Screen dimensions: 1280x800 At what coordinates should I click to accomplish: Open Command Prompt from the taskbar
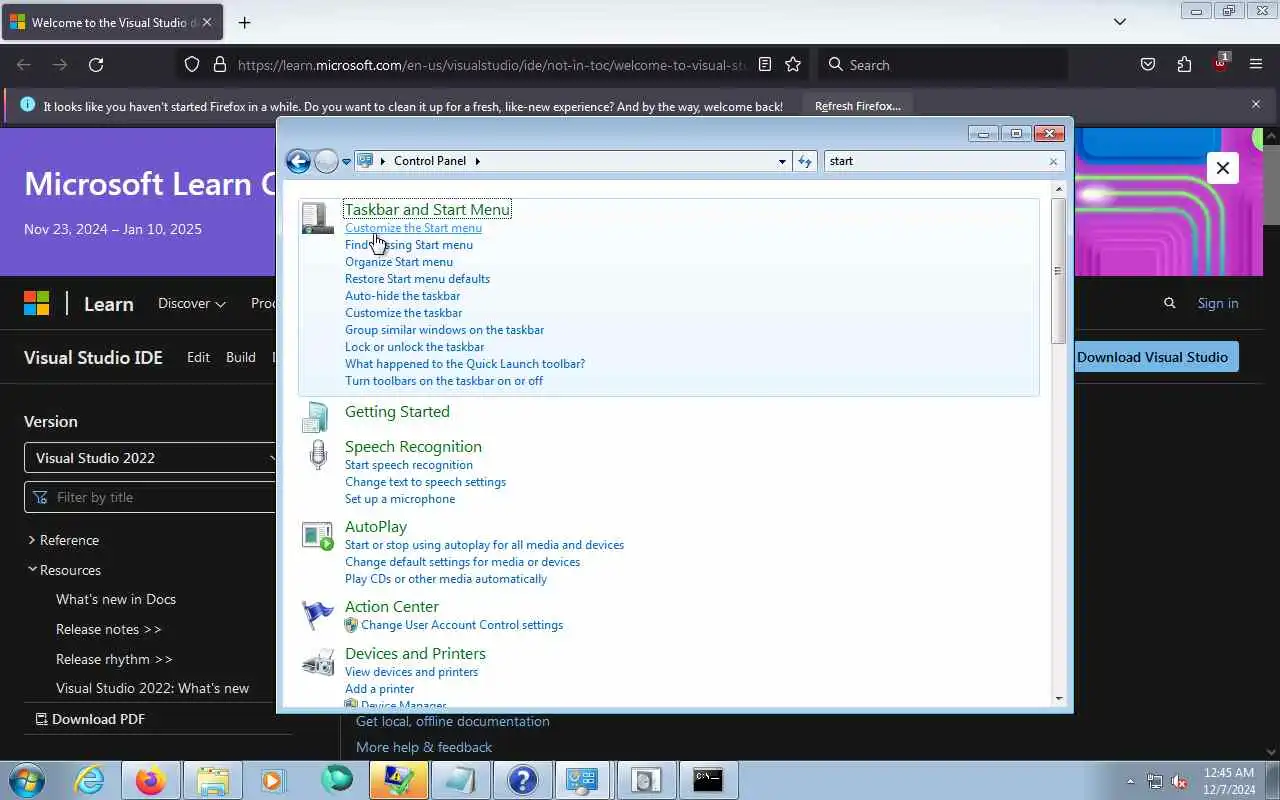click(708, 780)
